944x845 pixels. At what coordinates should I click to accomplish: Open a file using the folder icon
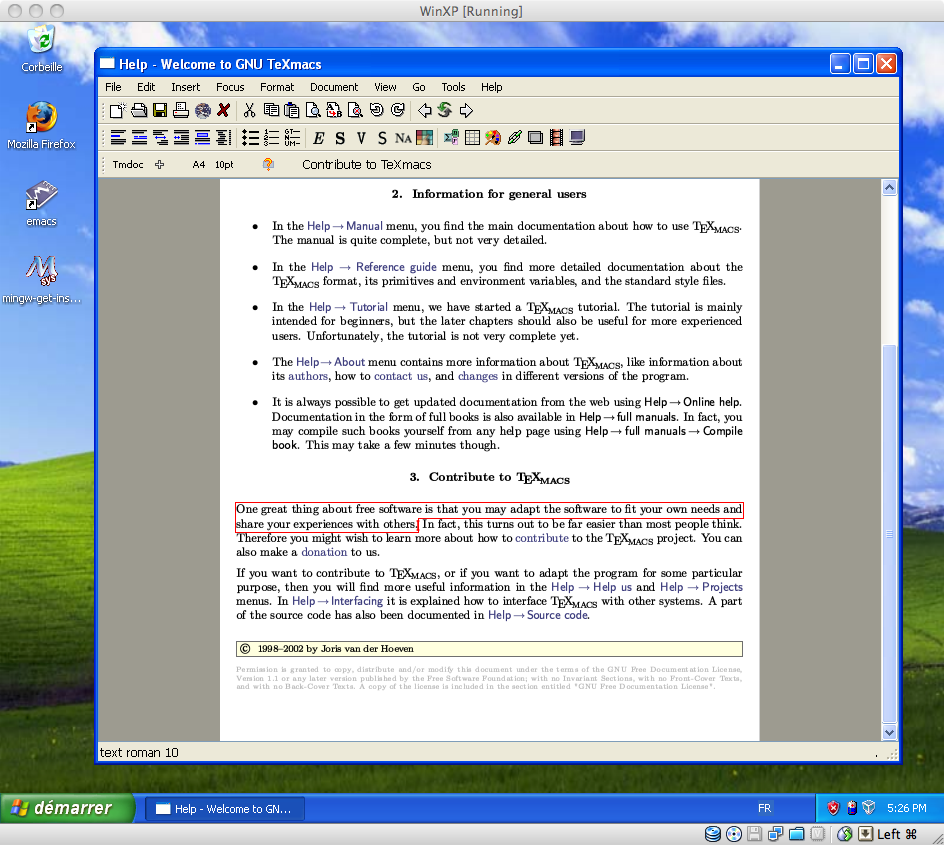point(139,110)
